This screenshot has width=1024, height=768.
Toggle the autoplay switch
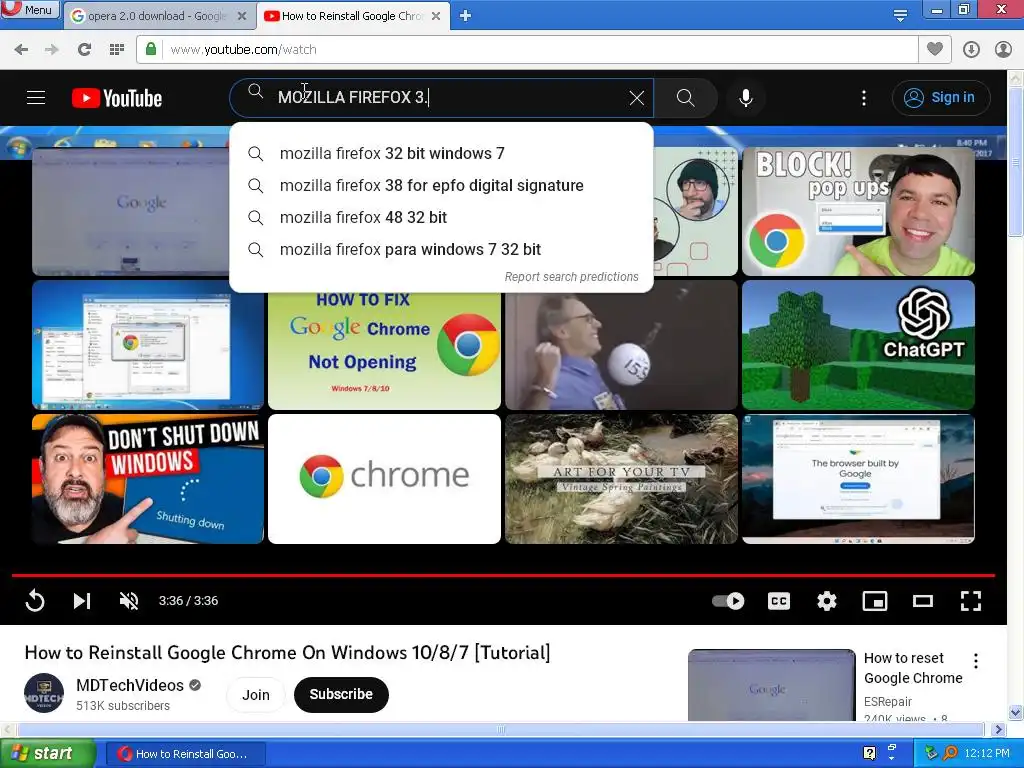tap(728, 601)
